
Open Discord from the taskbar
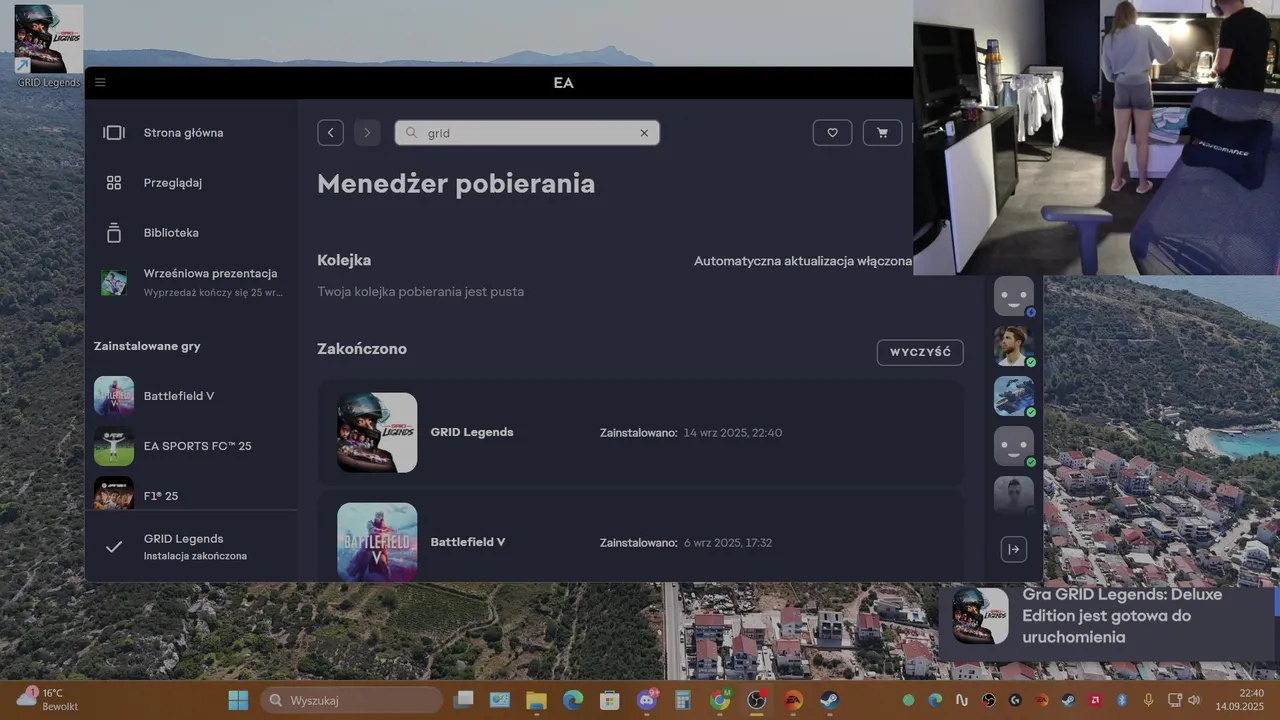[x=647, y=700]
